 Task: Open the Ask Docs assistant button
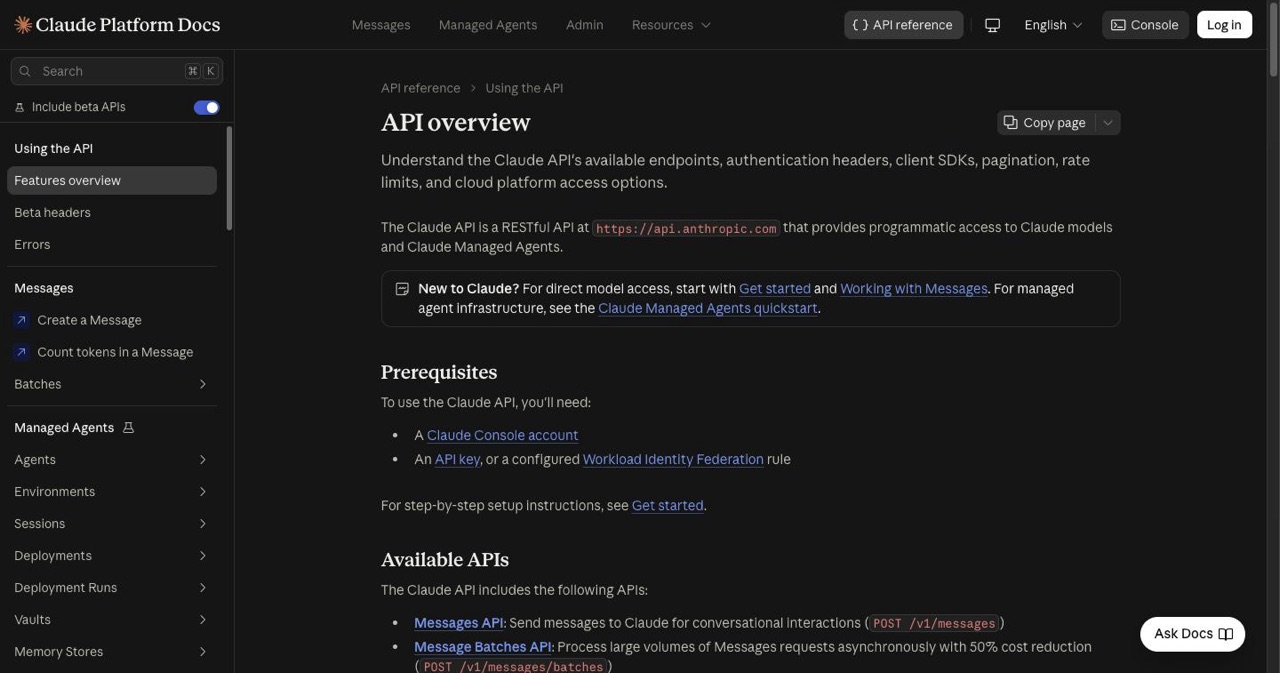click(1193, 634)
